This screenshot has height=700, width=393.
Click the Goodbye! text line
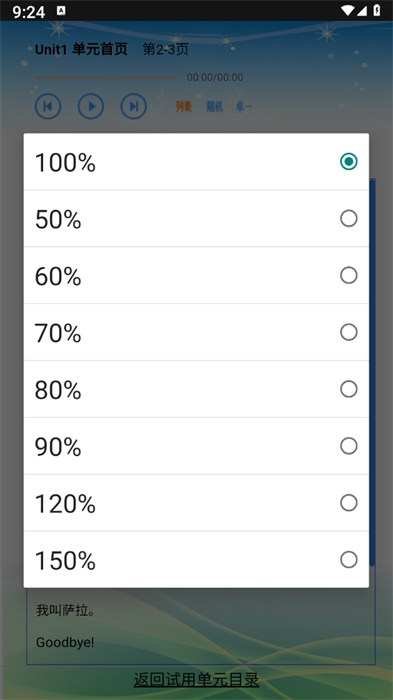click(x=65, y=642)
